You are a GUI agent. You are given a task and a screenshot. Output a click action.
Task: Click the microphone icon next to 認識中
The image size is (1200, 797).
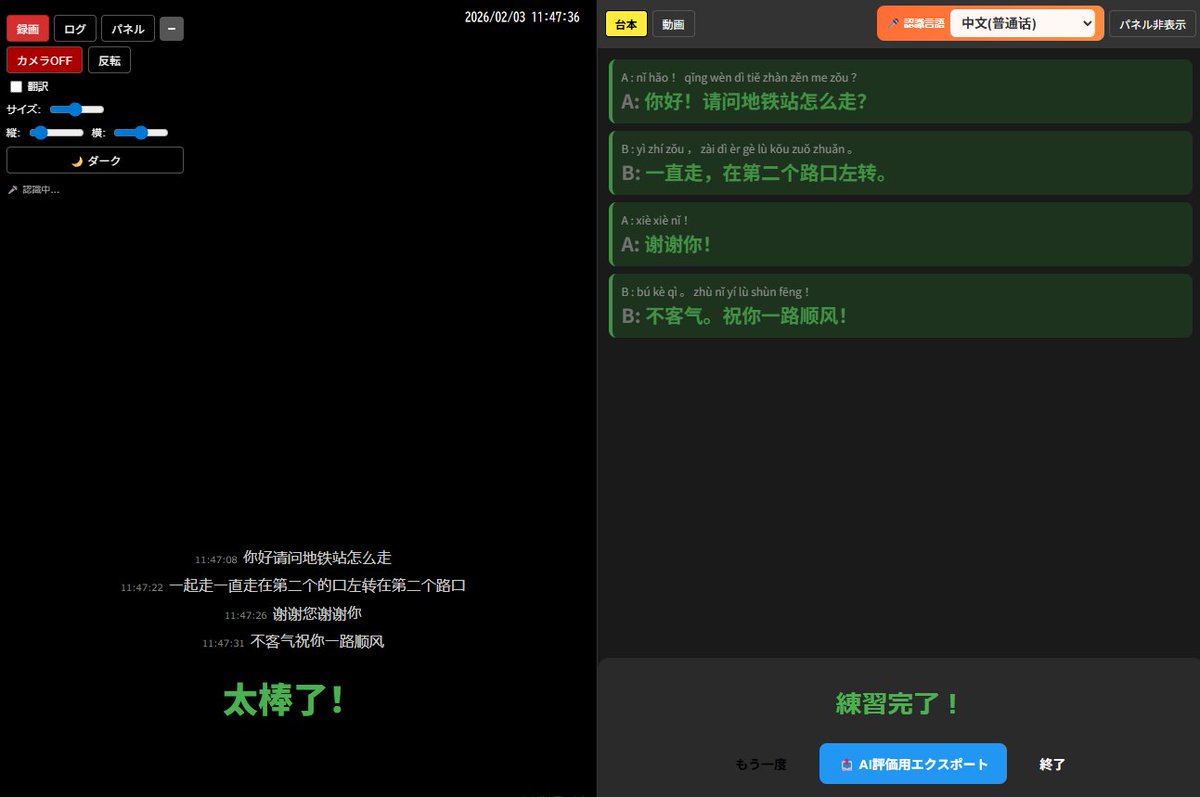tap(10, 189)
